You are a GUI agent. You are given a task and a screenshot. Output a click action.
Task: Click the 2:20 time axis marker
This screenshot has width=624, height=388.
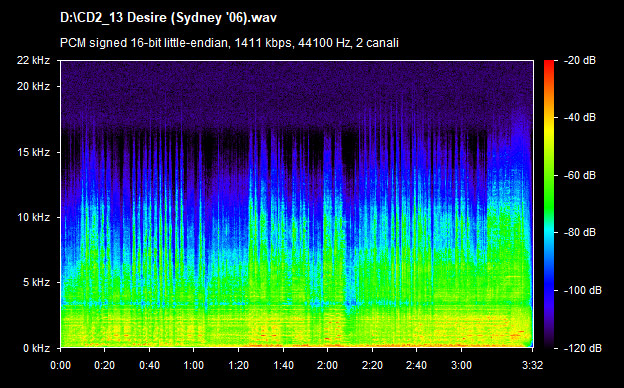click(372, 365)
